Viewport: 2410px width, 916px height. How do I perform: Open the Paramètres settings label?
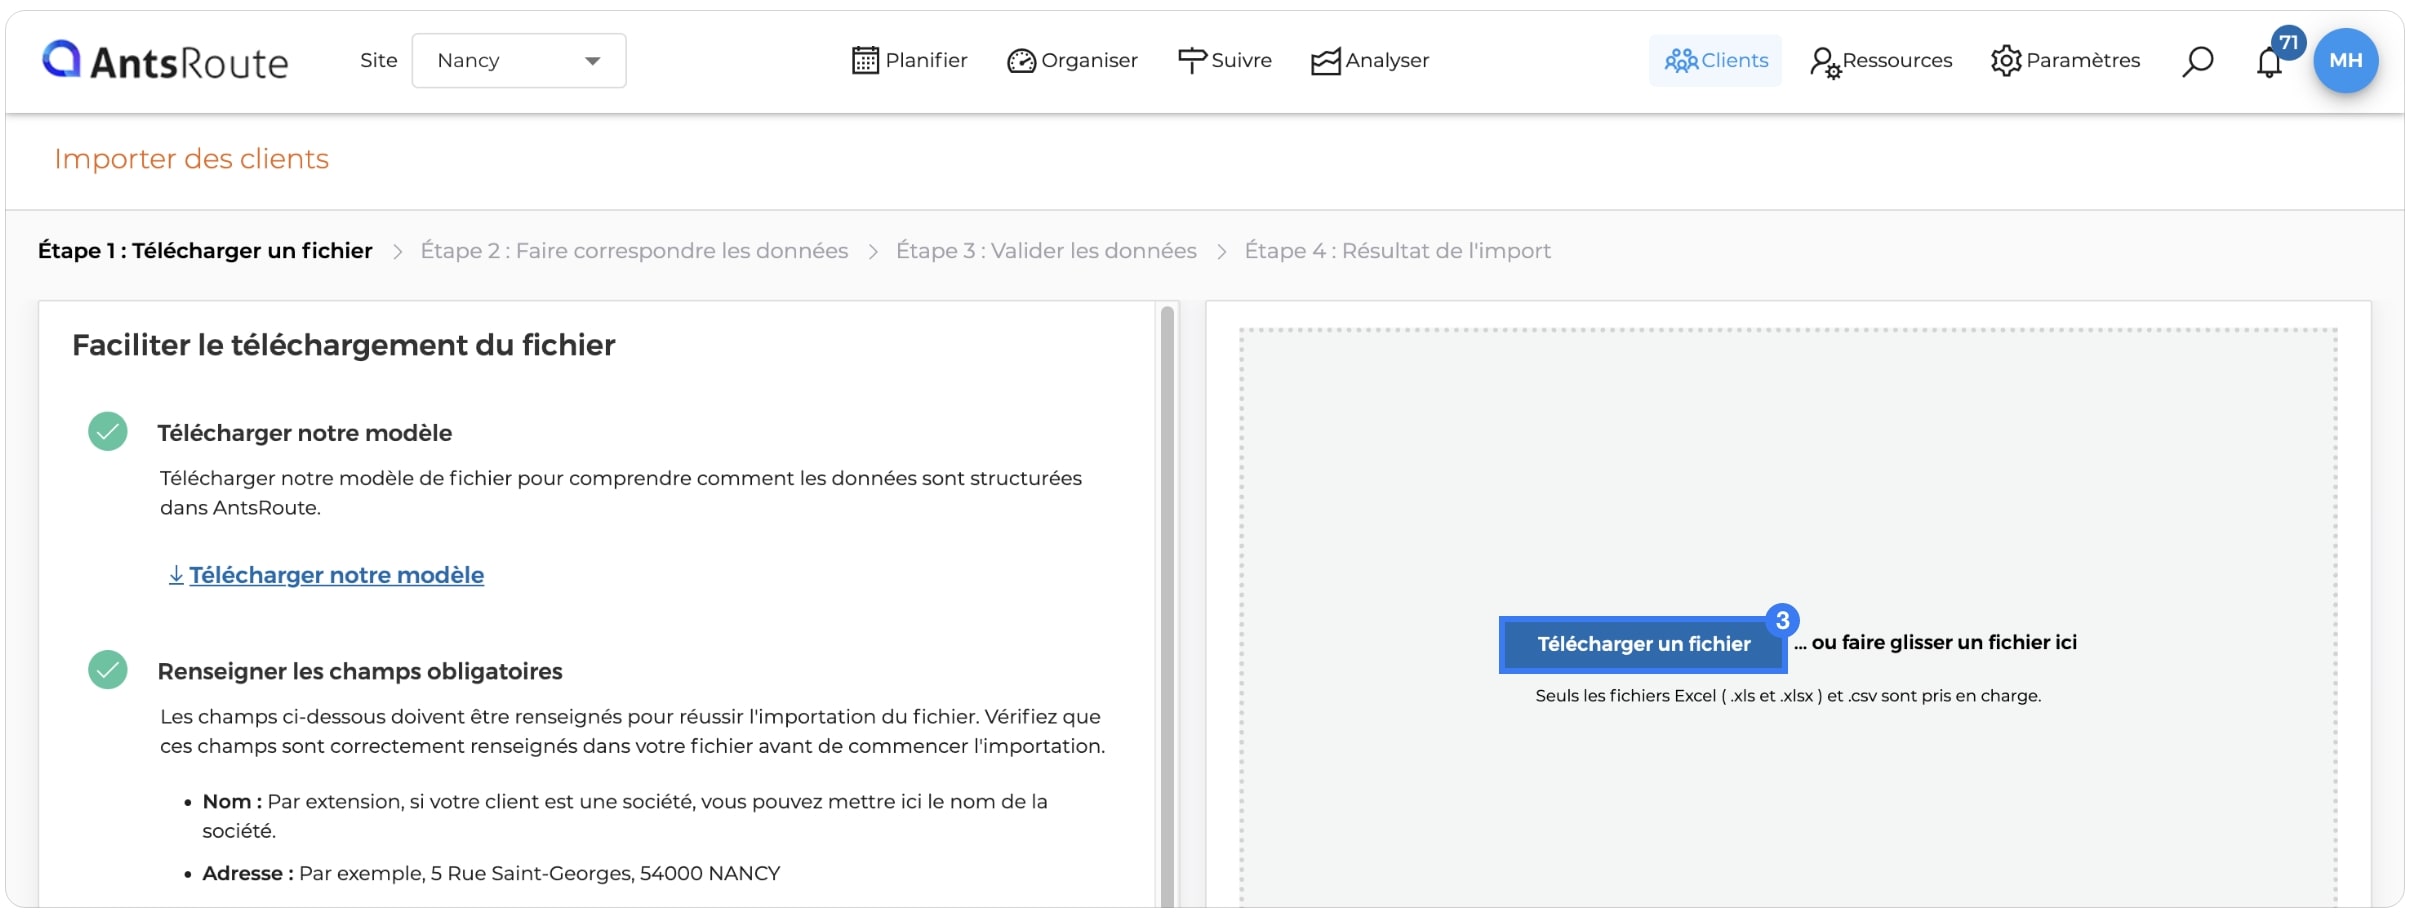[x=2083, y=60]
